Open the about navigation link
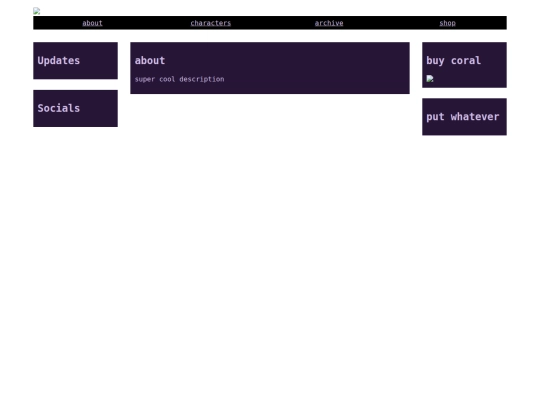Viewport: 540px width, 405px height. (x=92, y=23)
